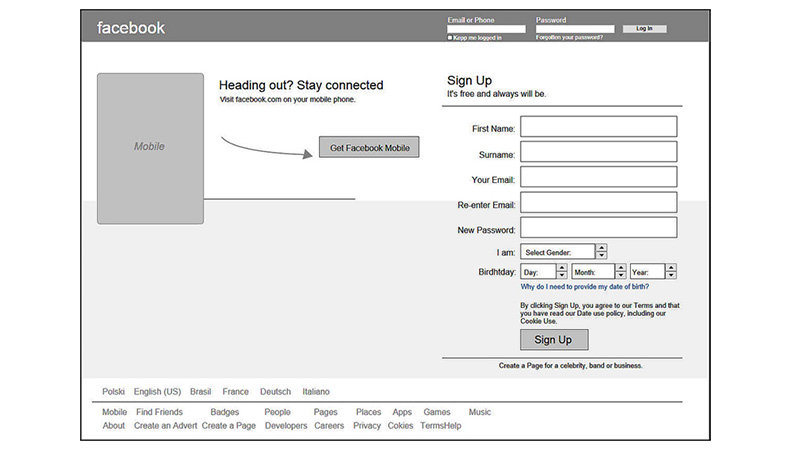Viewport: 800px width, 450px height.
Task: Open the Month birthday dropdown
Action: [593, 271]
